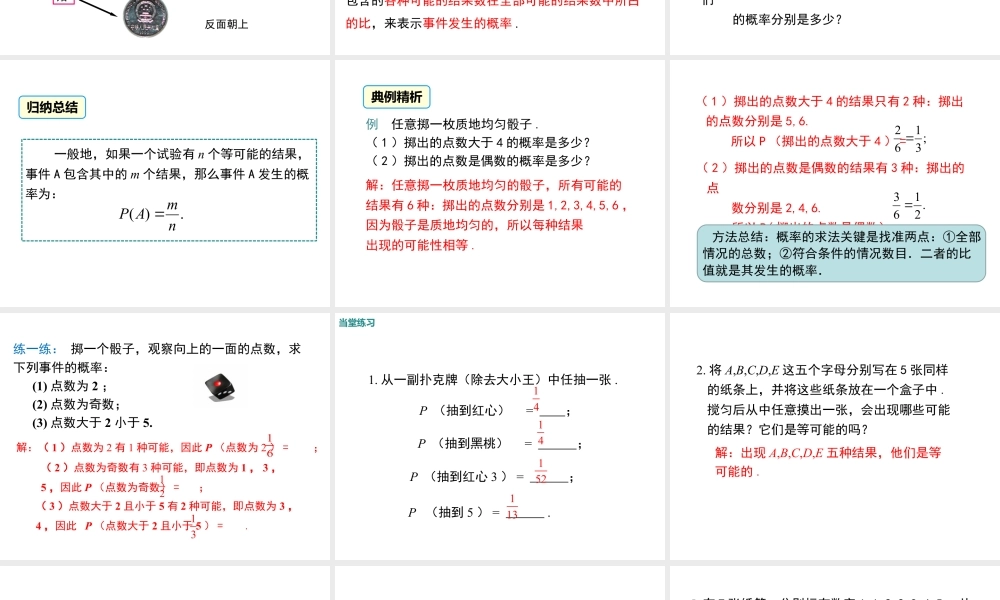Click the 典例精析 label badge
The width and height of the screenshot is (1000, 600).
394,97
